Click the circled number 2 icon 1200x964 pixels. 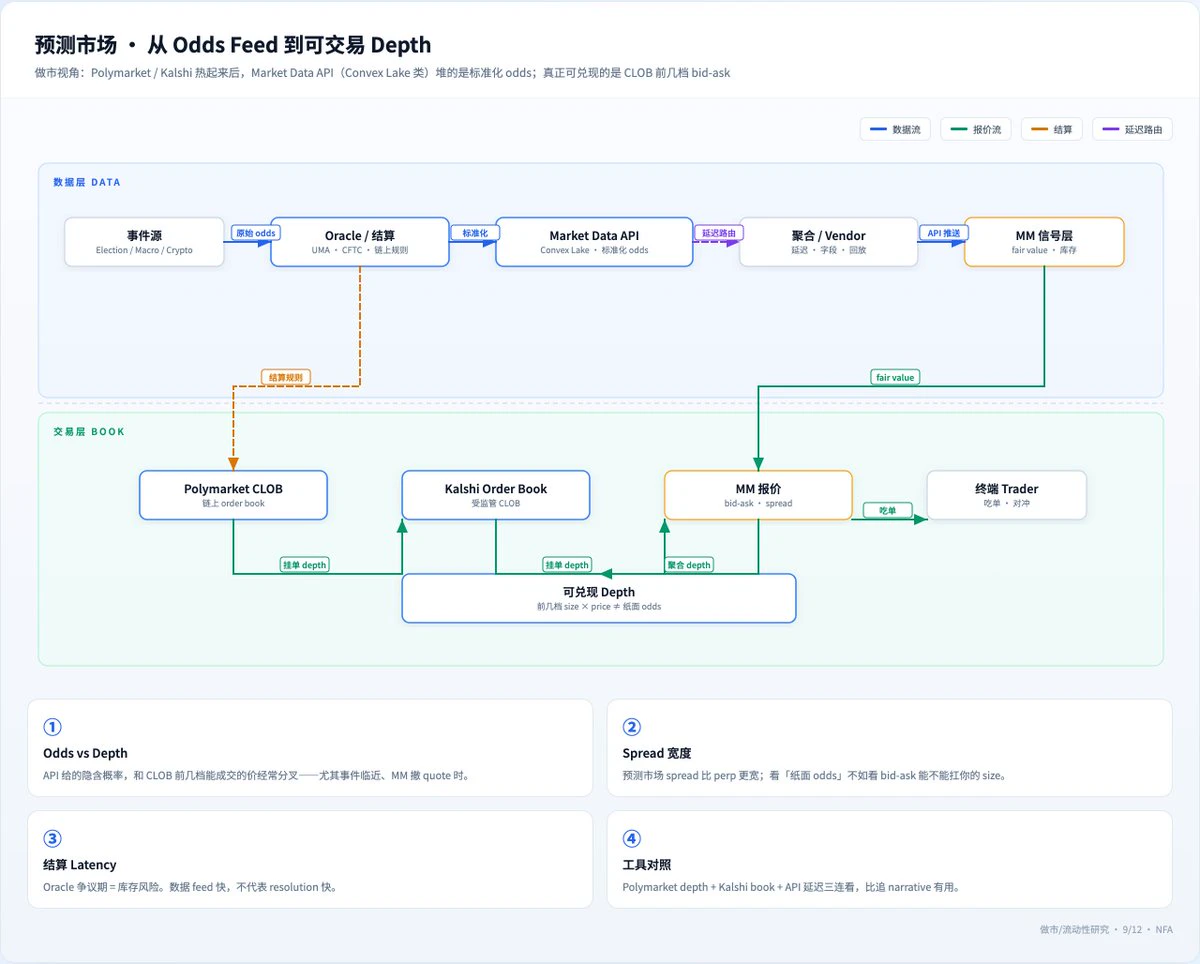[x=631, y=727]
